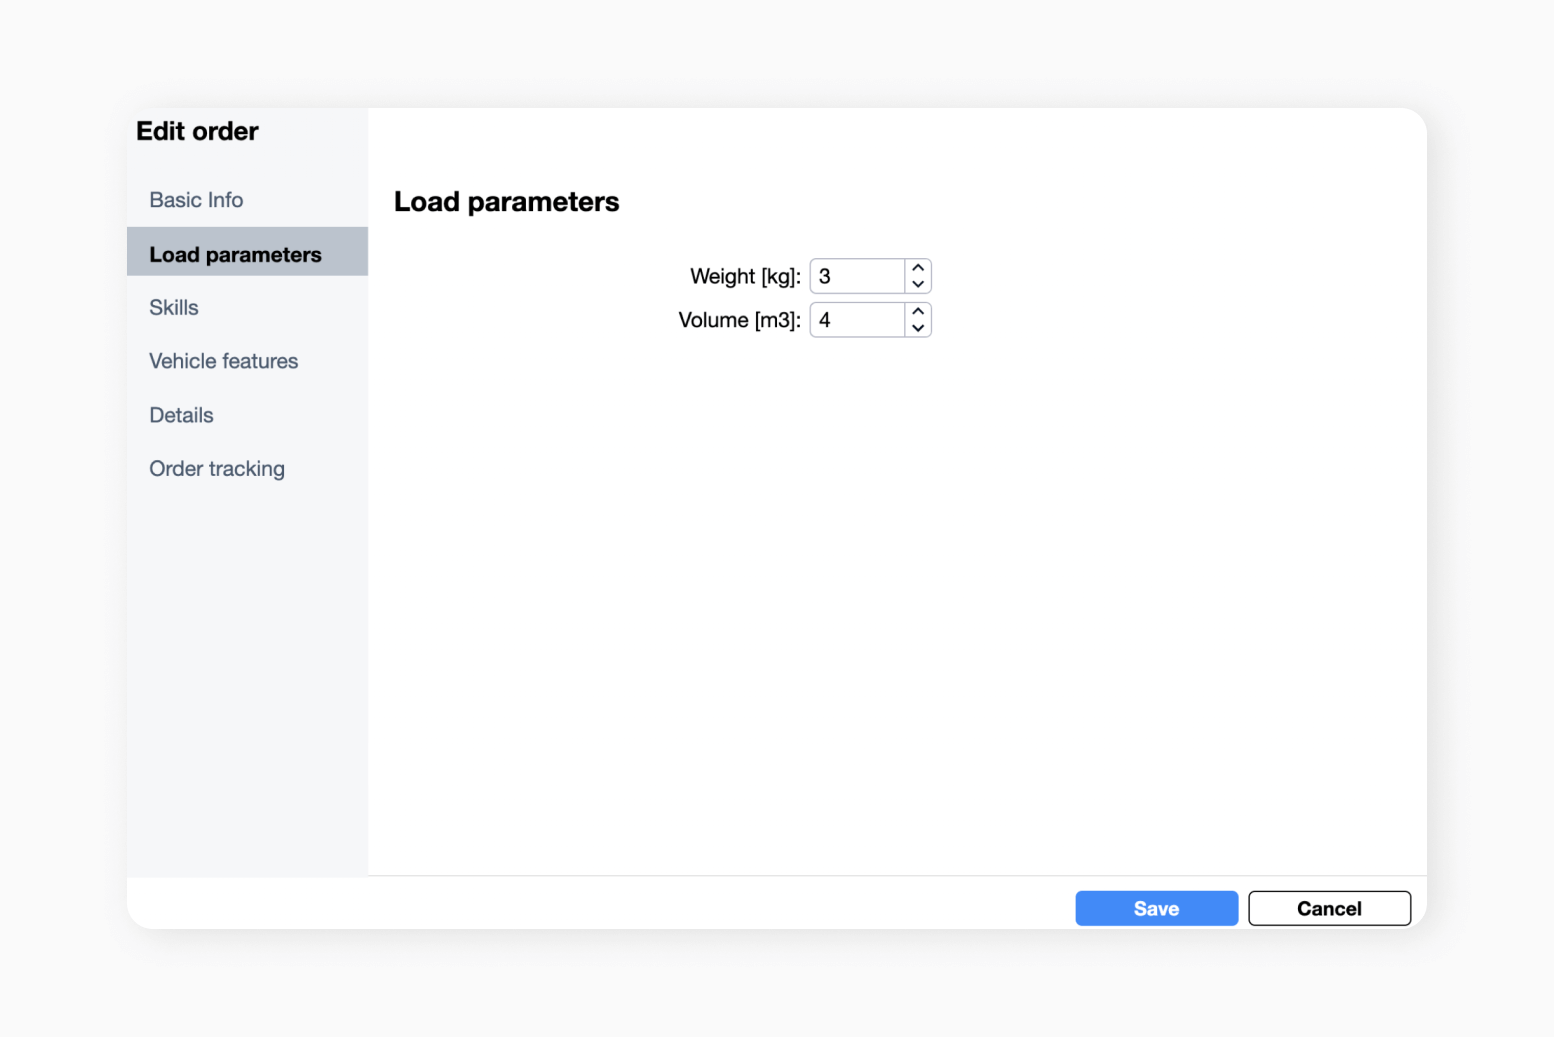Select the Volume [m3] label
1554x1037 pixels.
739,320
